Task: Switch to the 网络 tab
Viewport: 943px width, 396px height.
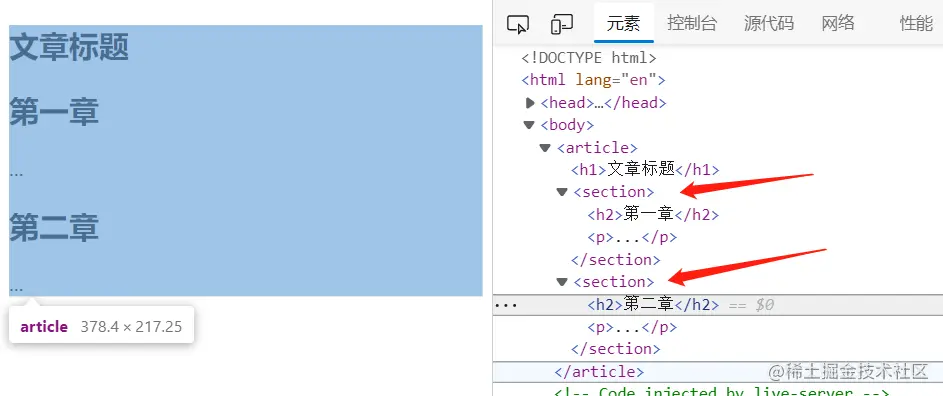Action: coord(838,23)
